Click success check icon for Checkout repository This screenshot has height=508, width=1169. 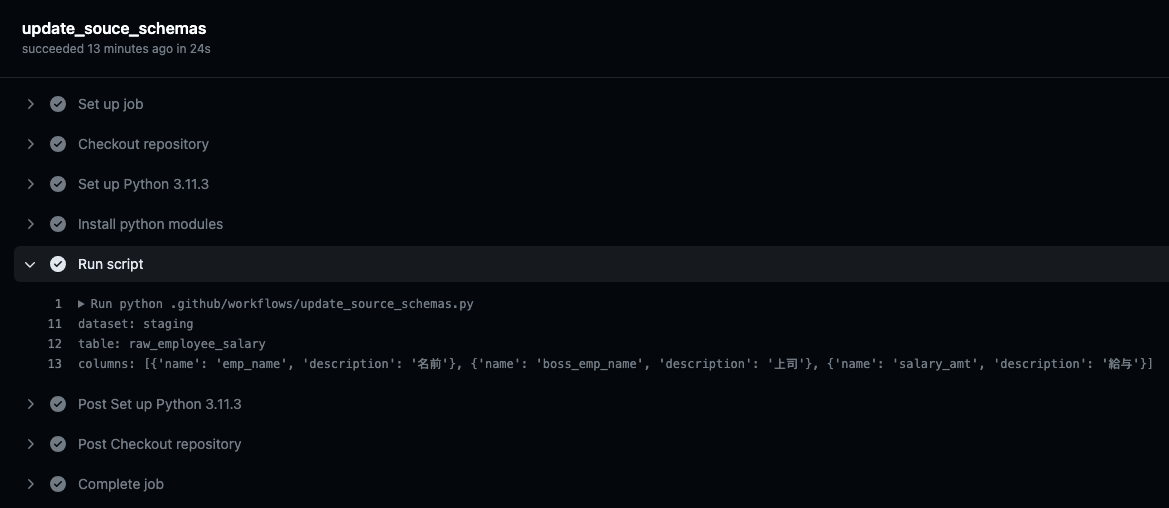click(x=58, y=144)
